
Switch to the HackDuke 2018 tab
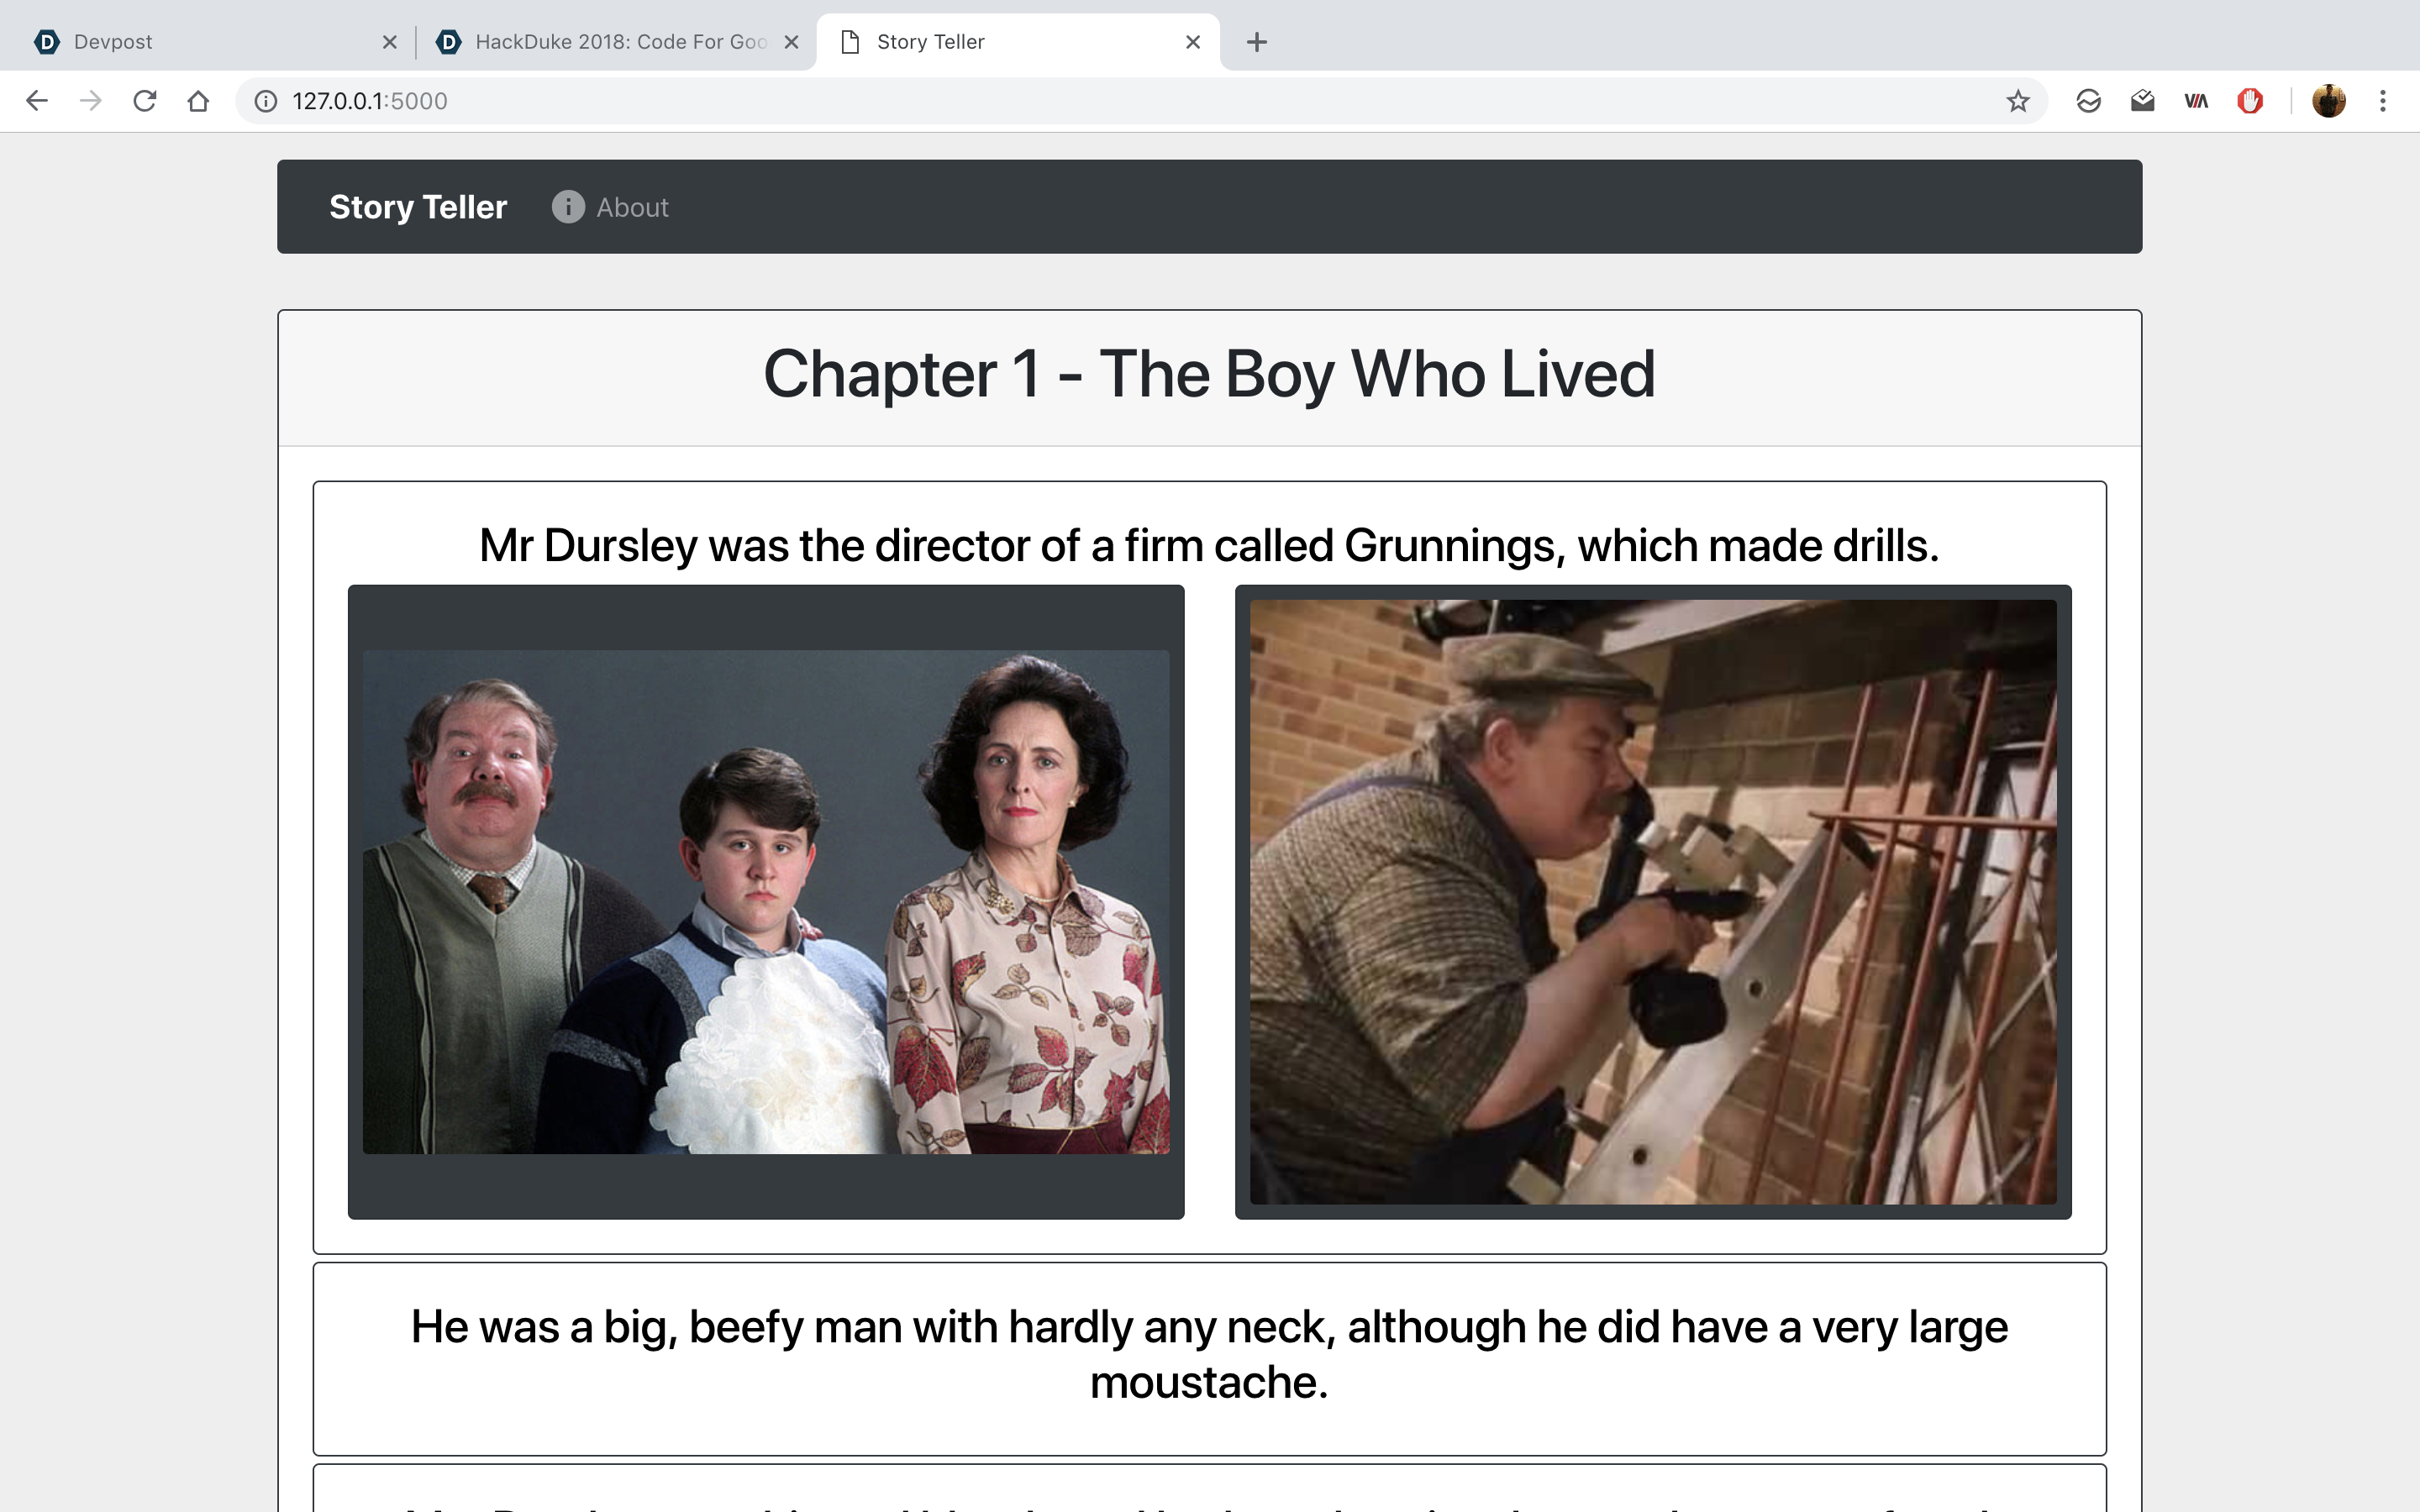pyautogui.click(x=610, y=42)
